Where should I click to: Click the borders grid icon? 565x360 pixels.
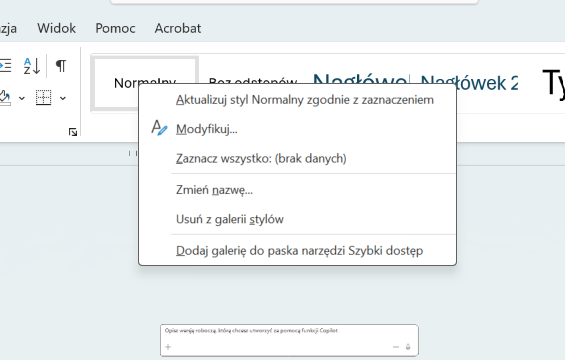point(44,98)
